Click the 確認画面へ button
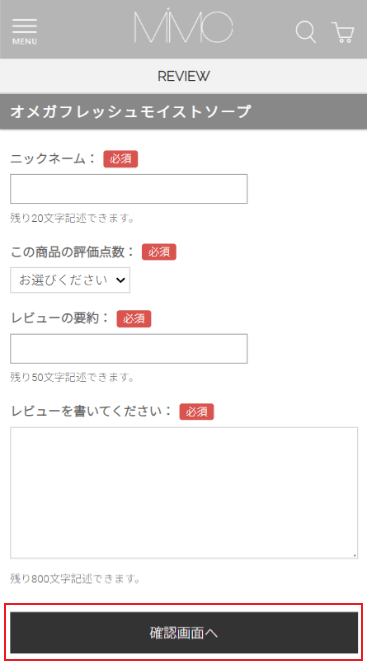The height and width of the screenshot is (669, 367). [184, 633]
